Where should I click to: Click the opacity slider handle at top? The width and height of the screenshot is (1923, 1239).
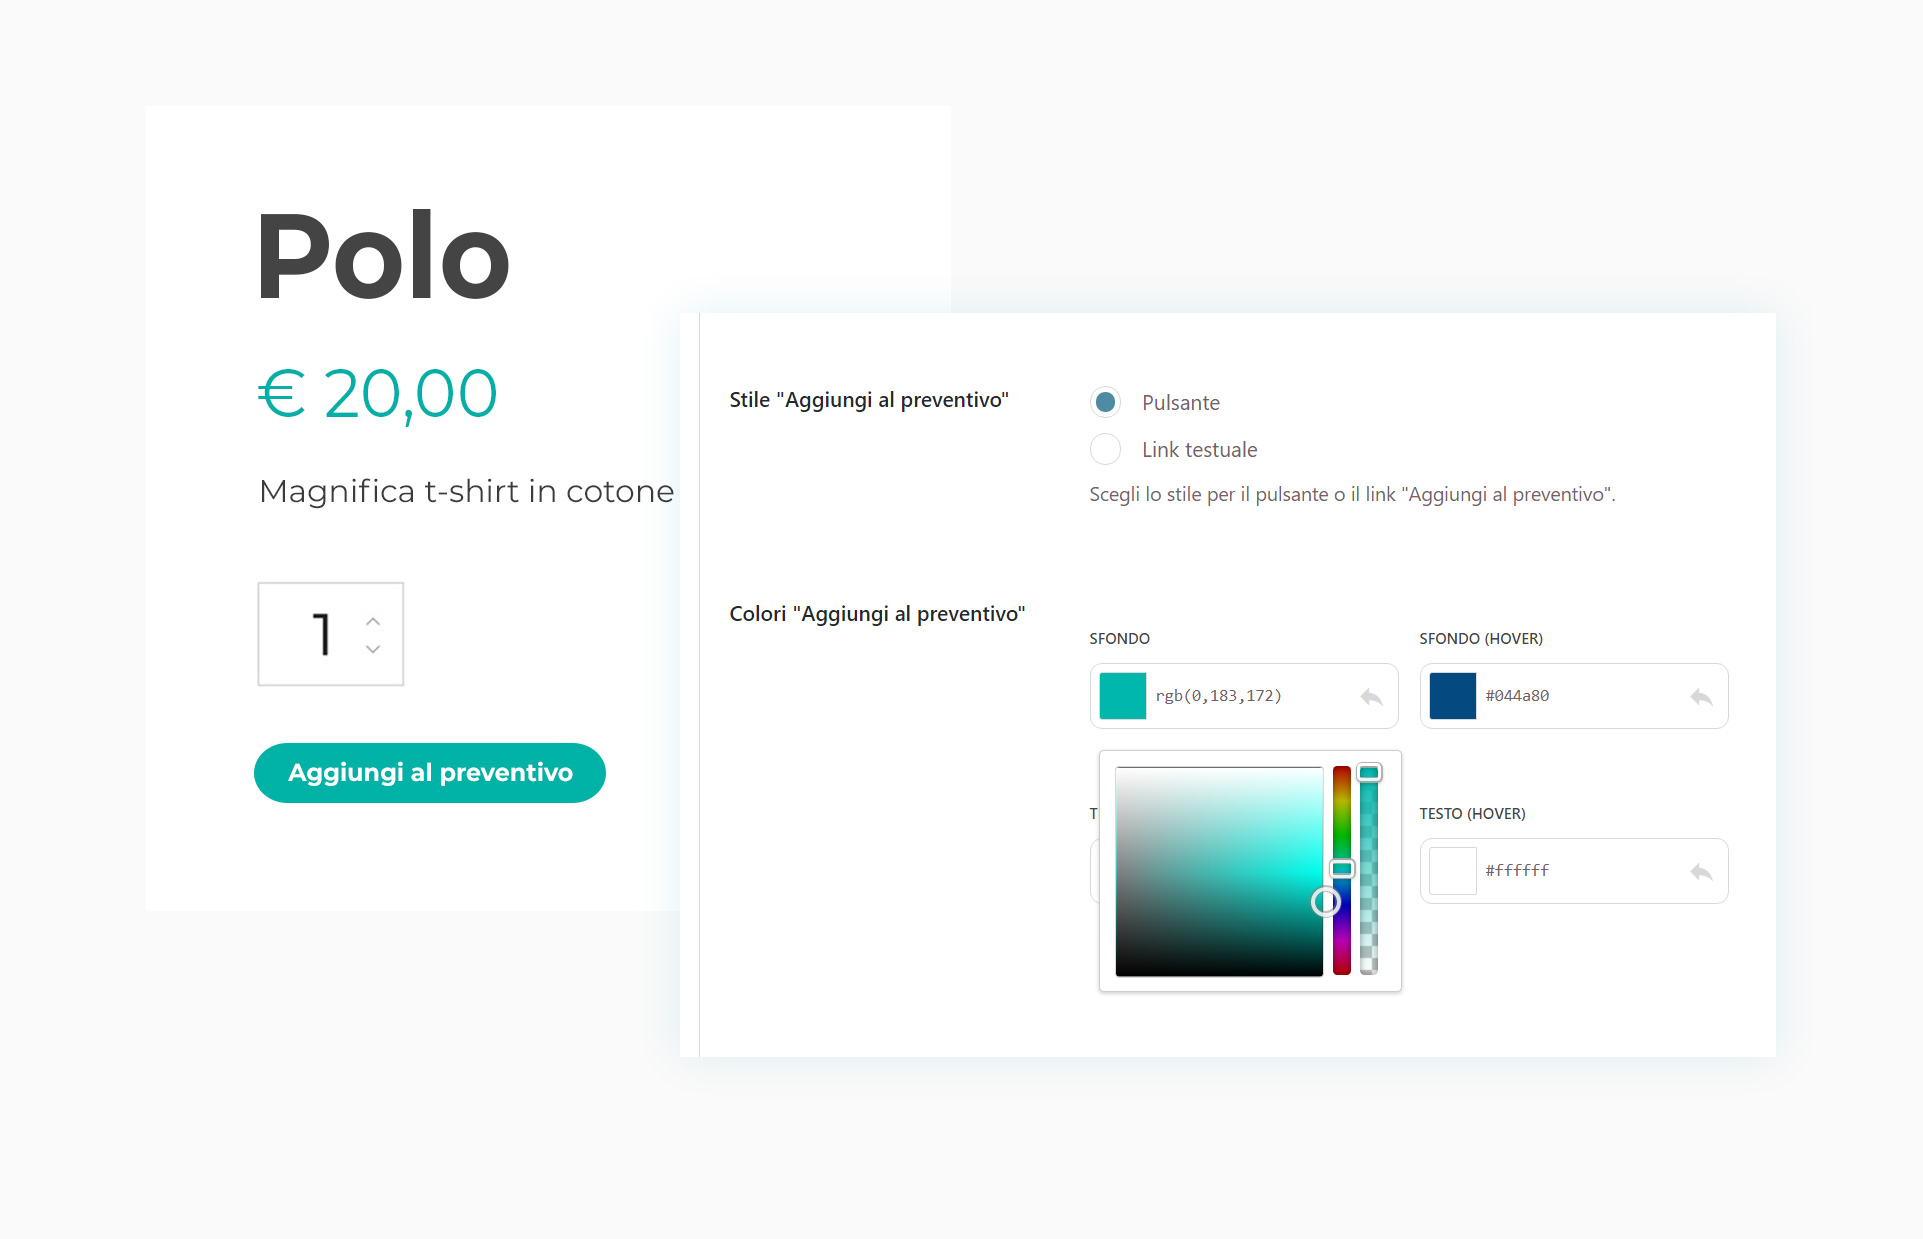point(1369,772)
